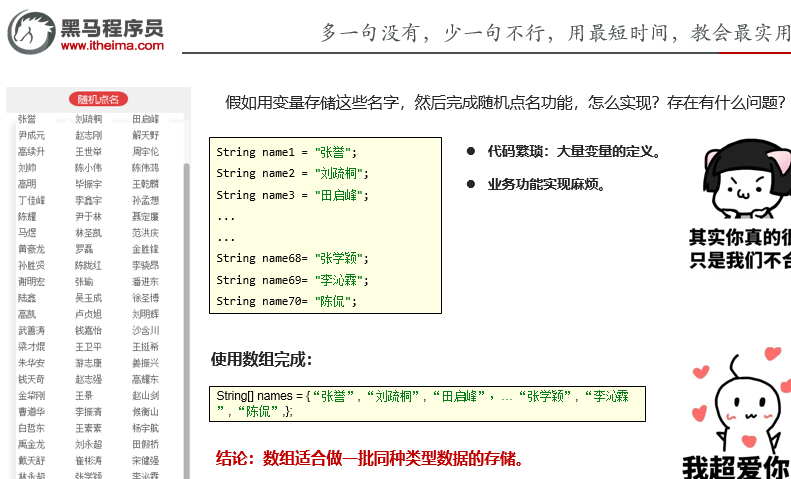Select 赵山剑 in the name list
The height and width of the screenshot is (479, 791).
tap(145, 395)
